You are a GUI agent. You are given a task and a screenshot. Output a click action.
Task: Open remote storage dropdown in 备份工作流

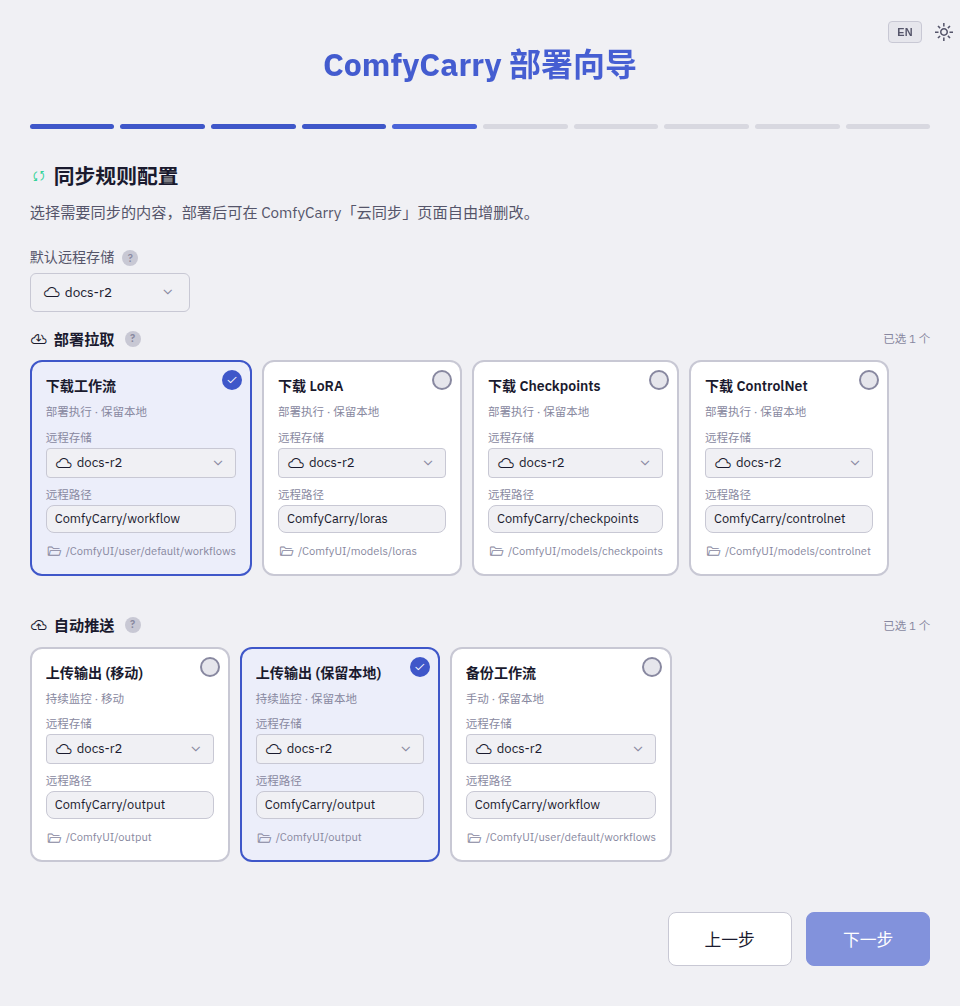pos(561,749)
